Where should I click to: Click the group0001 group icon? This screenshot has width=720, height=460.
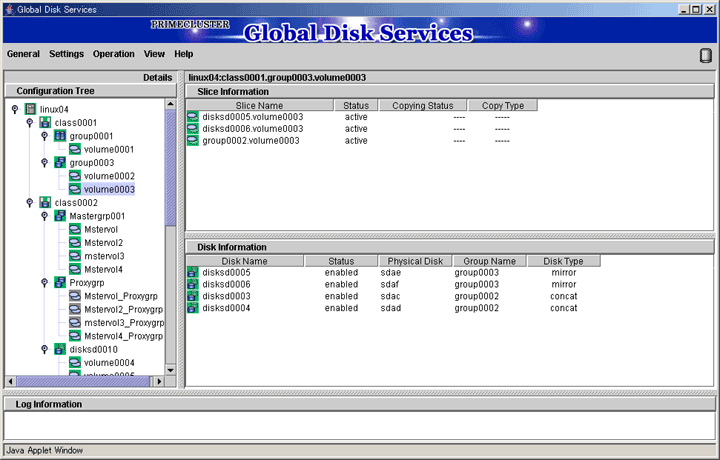tap(60, 135)
